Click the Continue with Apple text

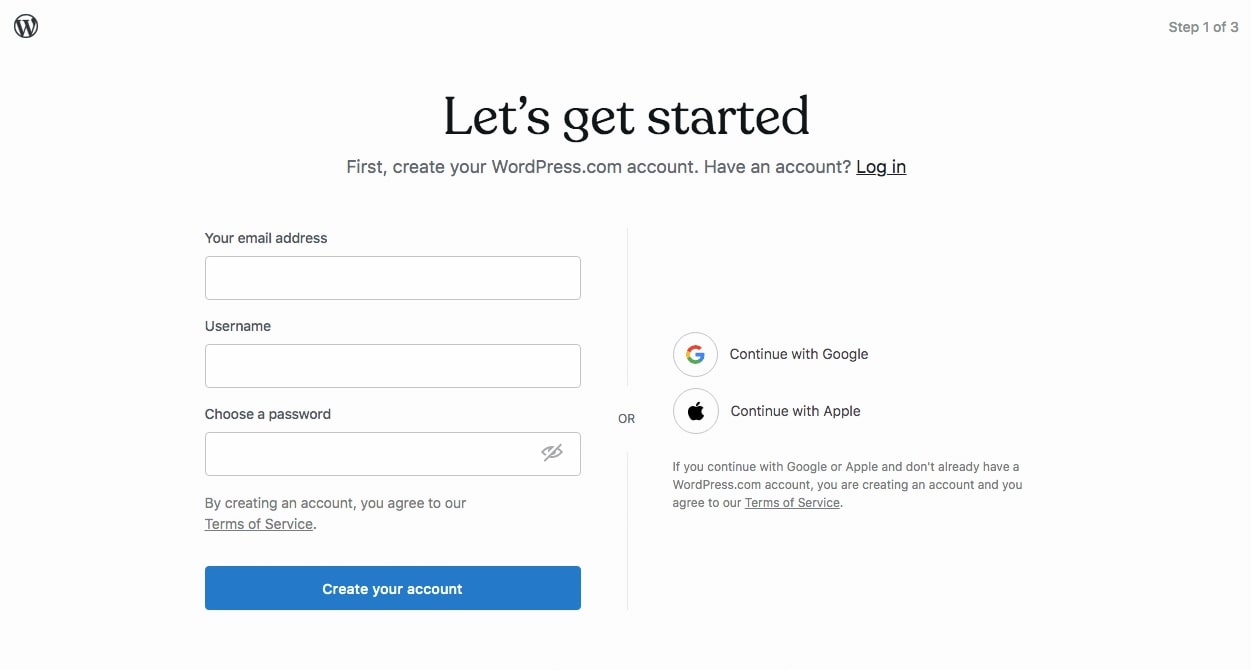click(795, 411)
